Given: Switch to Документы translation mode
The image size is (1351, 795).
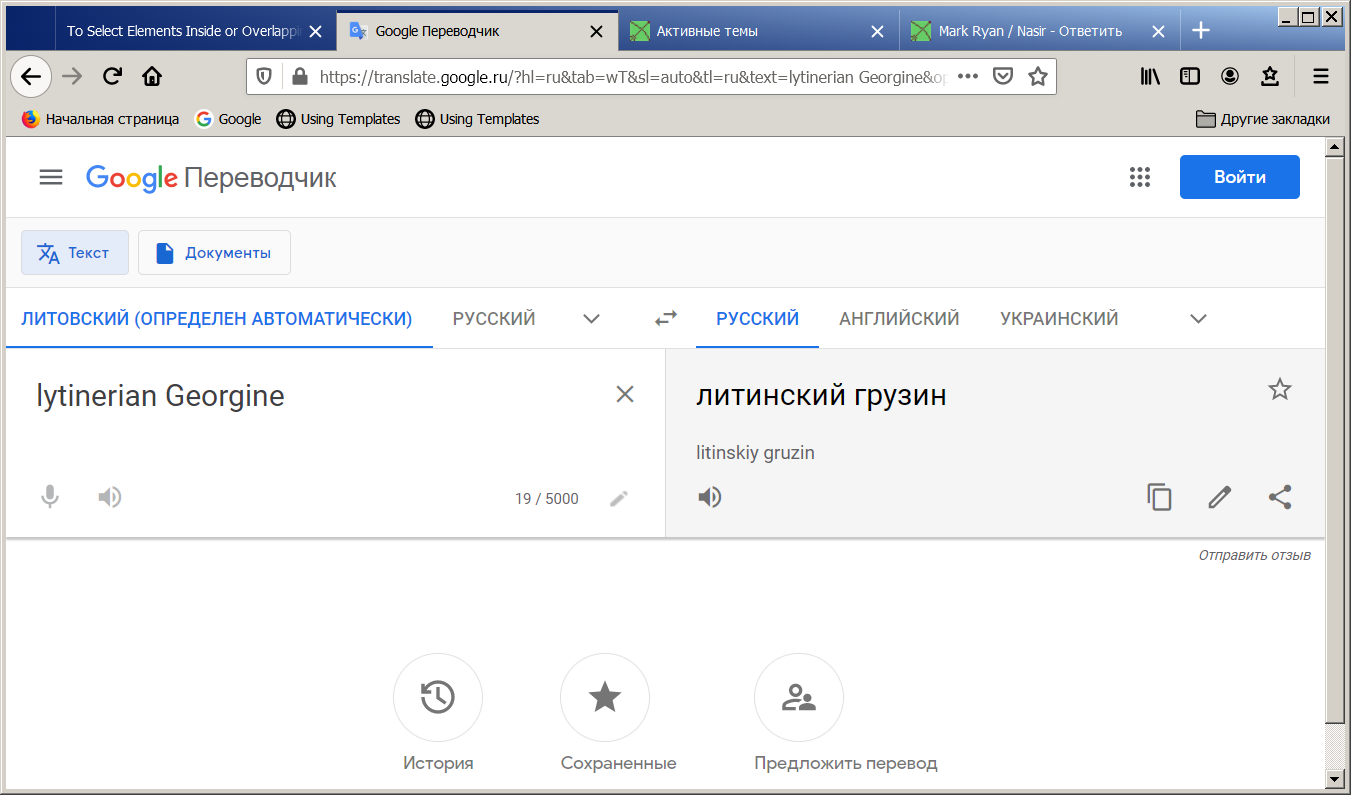Looking at the screenshot, I should pos(214,252).
